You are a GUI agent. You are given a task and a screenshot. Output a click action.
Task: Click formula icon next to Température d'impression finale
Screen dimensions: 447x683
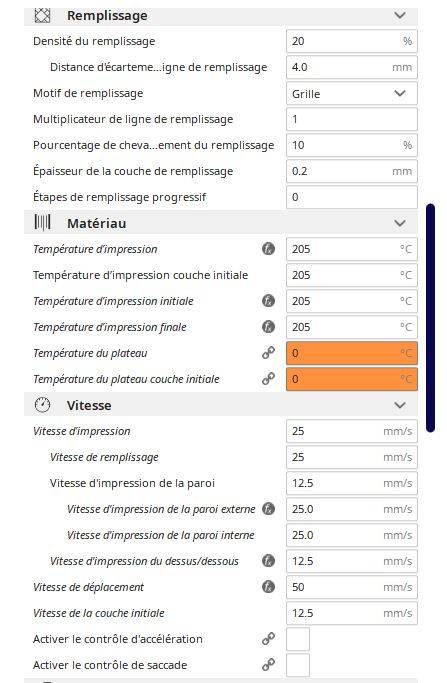[268, 327]
